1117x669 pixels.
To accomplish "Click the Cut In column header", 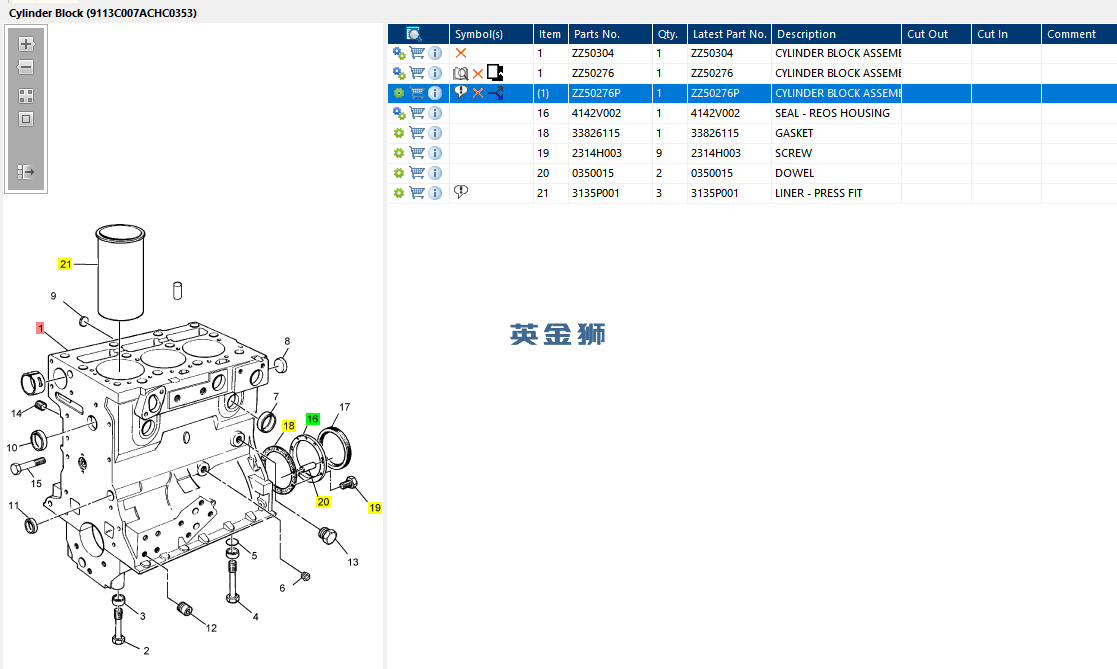I will click(1007, 34).
